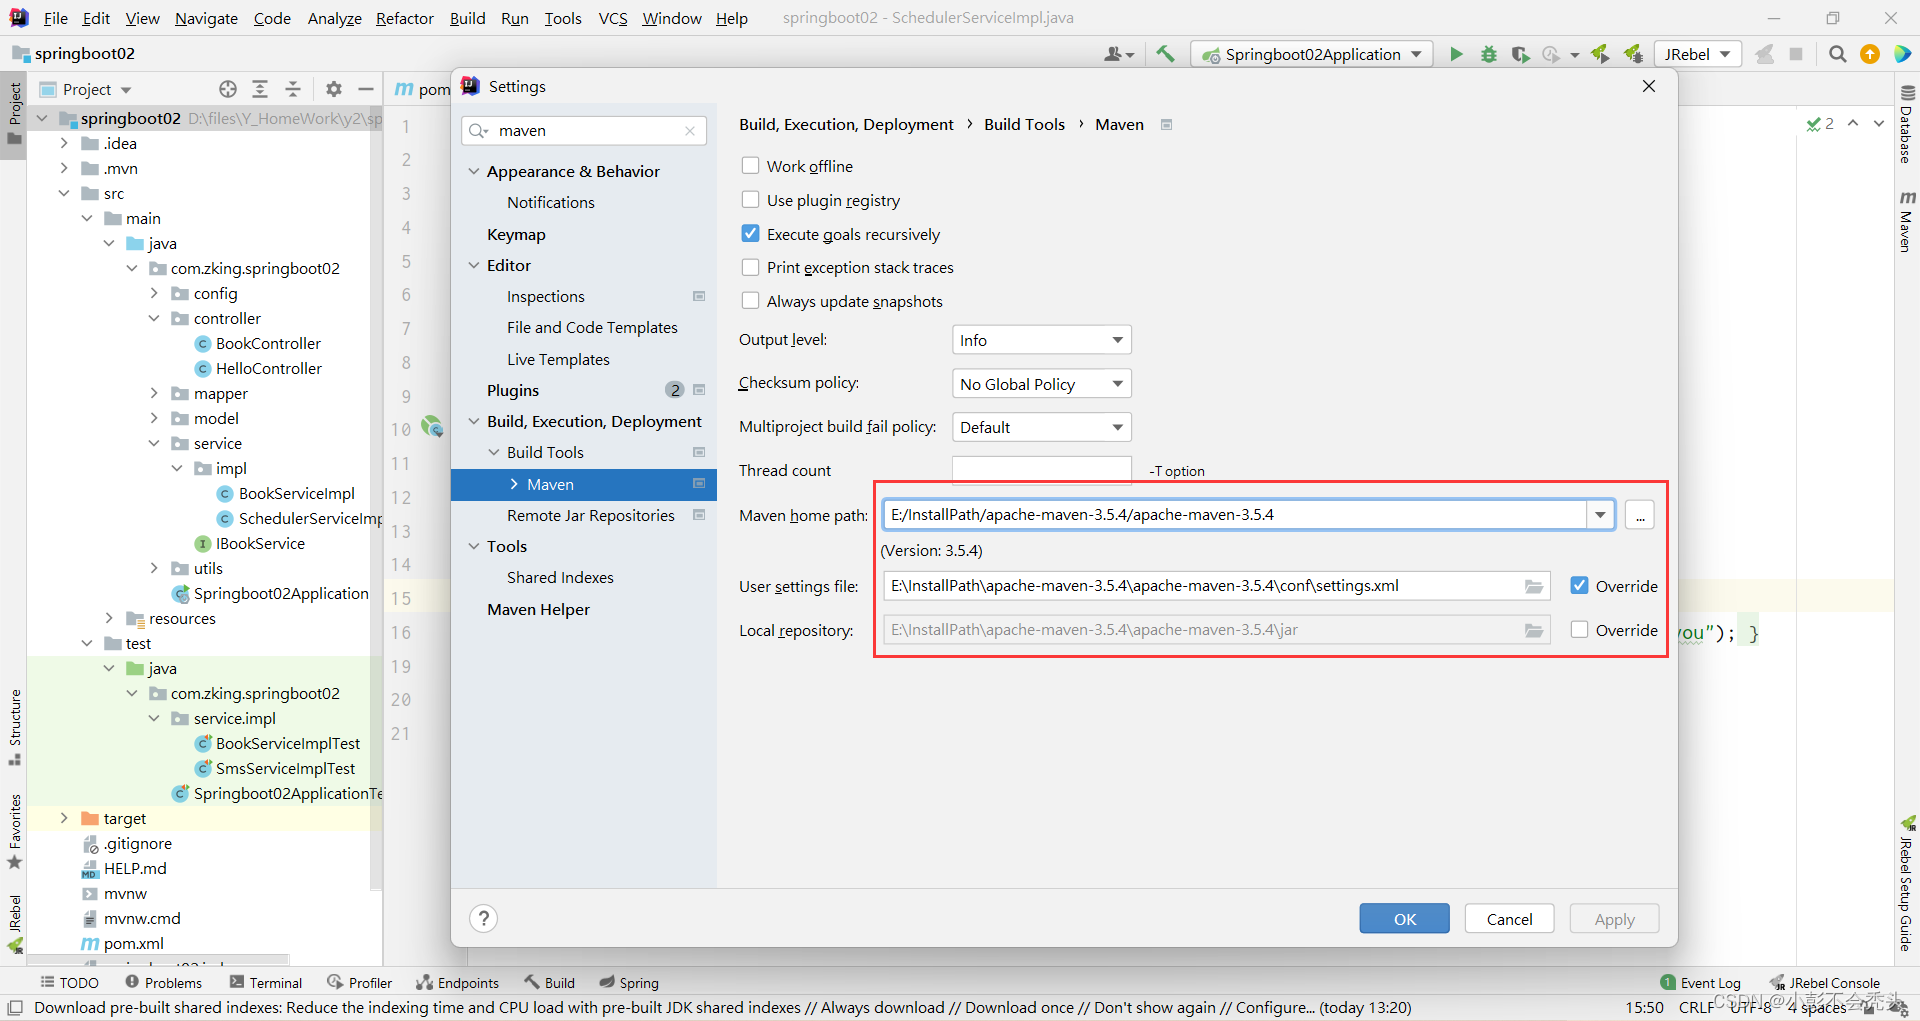Run with coverage icon in toolbar

pyautogui.click(x=1521, y=54)
